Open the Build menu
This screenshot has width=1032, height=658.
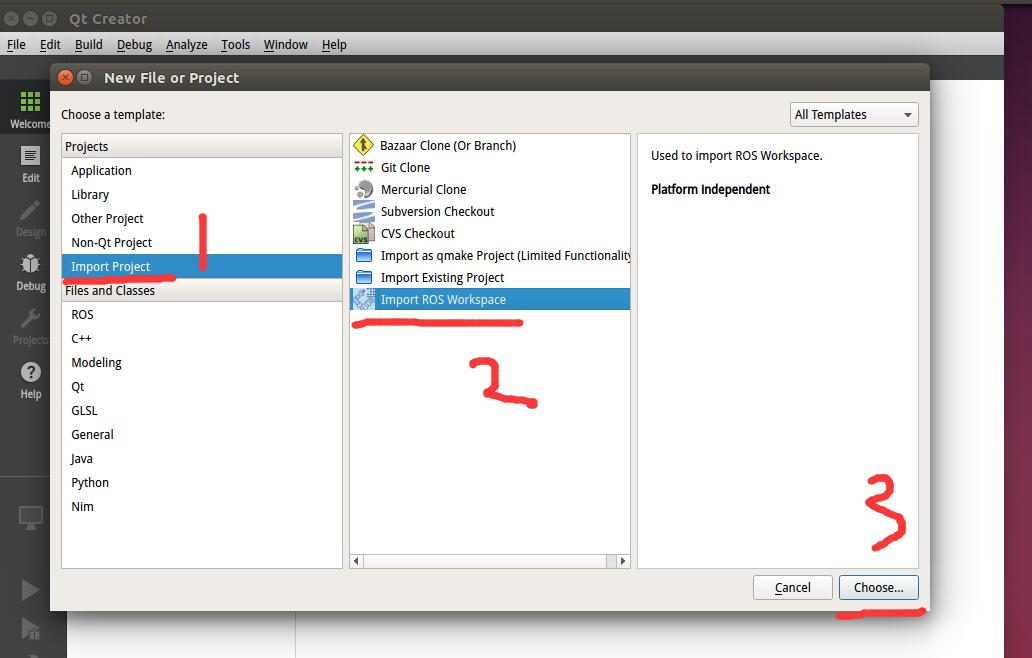(x=89, y=45)
